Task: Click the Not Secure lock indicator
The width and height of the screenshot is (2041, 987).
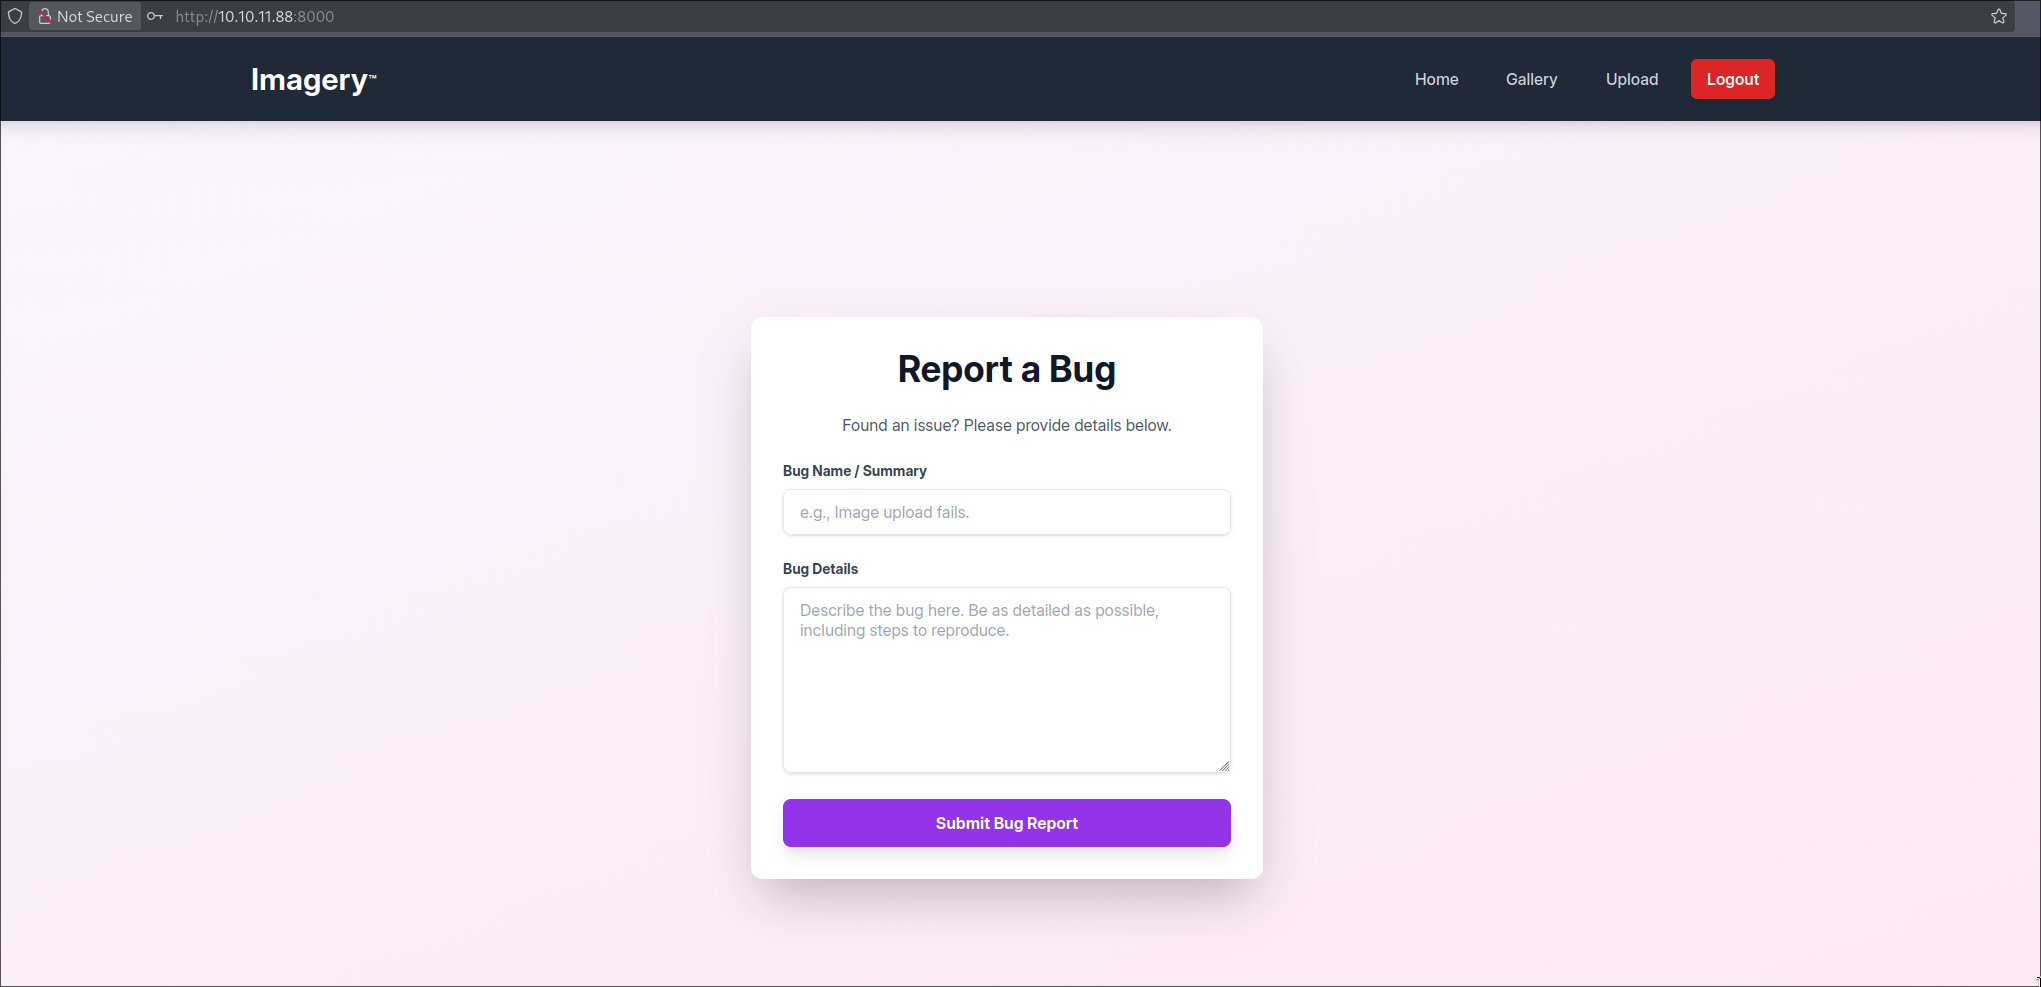Action: 85,16
